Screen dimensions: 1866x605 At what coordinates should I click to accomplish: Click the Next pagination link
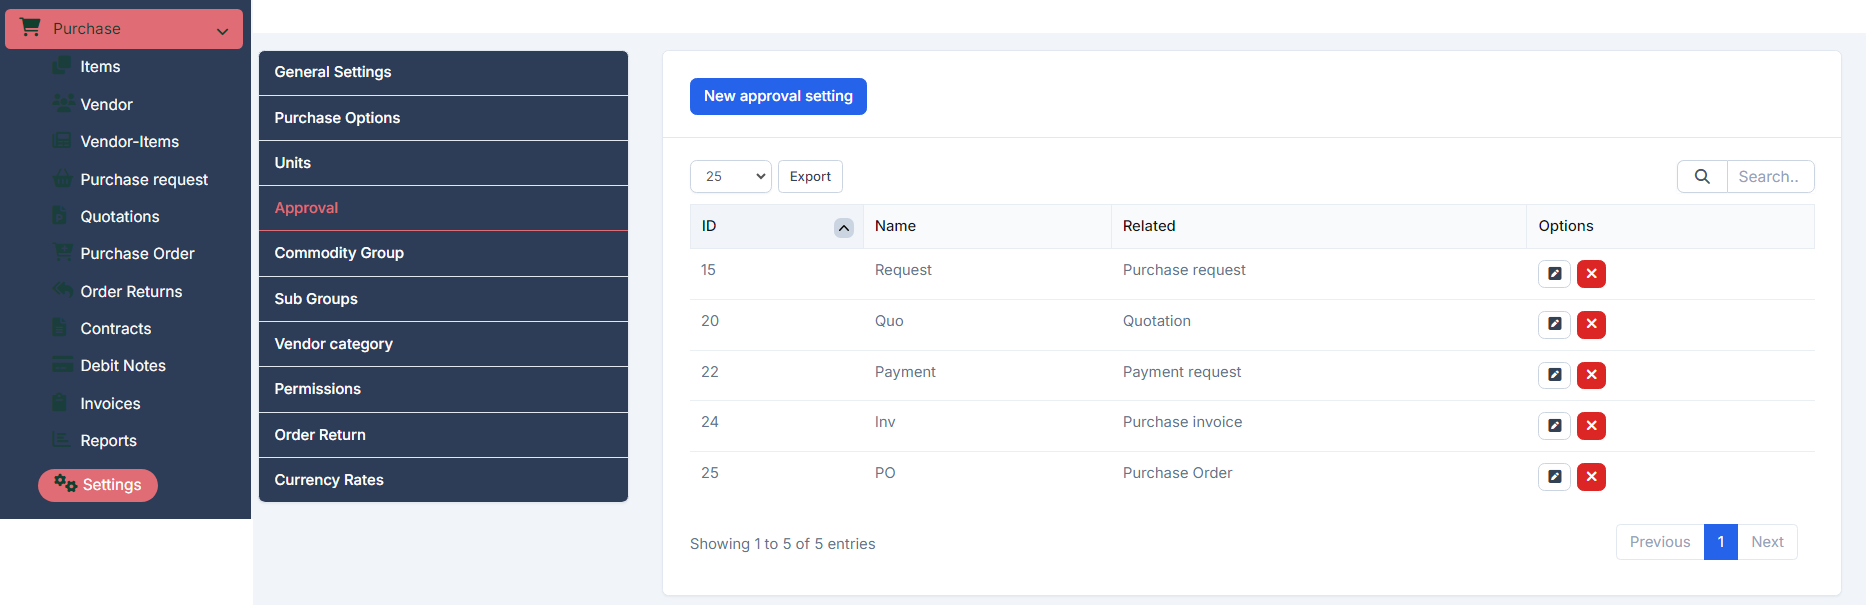(x=1767, y=542)
